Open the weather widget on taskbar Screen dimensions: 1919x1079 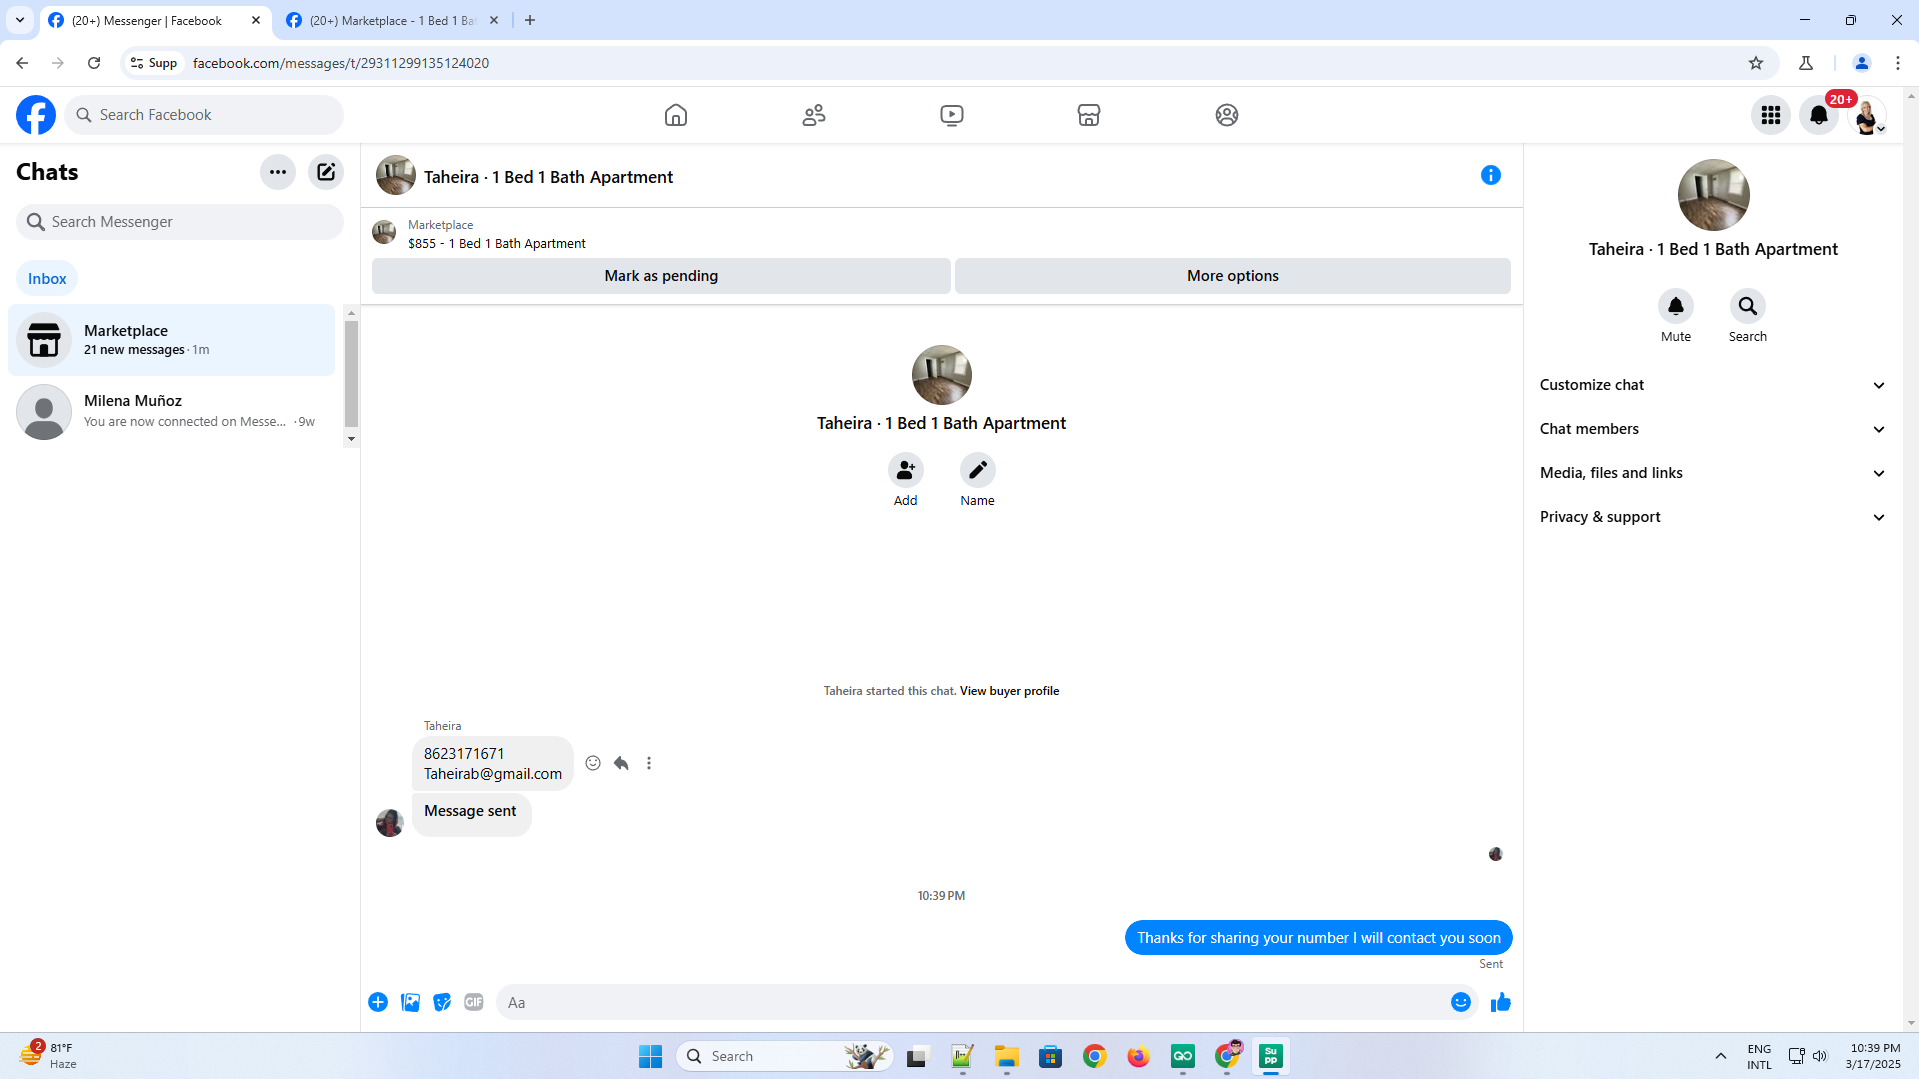[x=50, y=1056]
